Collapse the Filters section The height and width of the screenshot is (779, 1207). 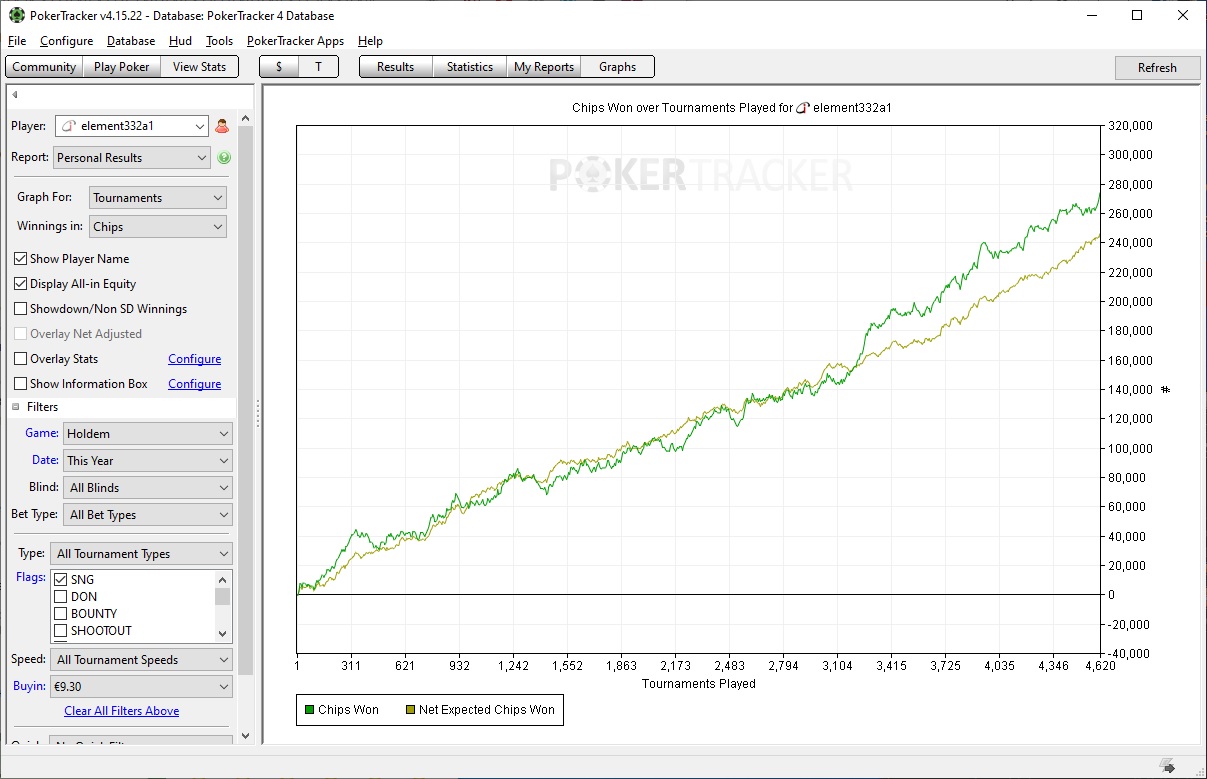16,407
